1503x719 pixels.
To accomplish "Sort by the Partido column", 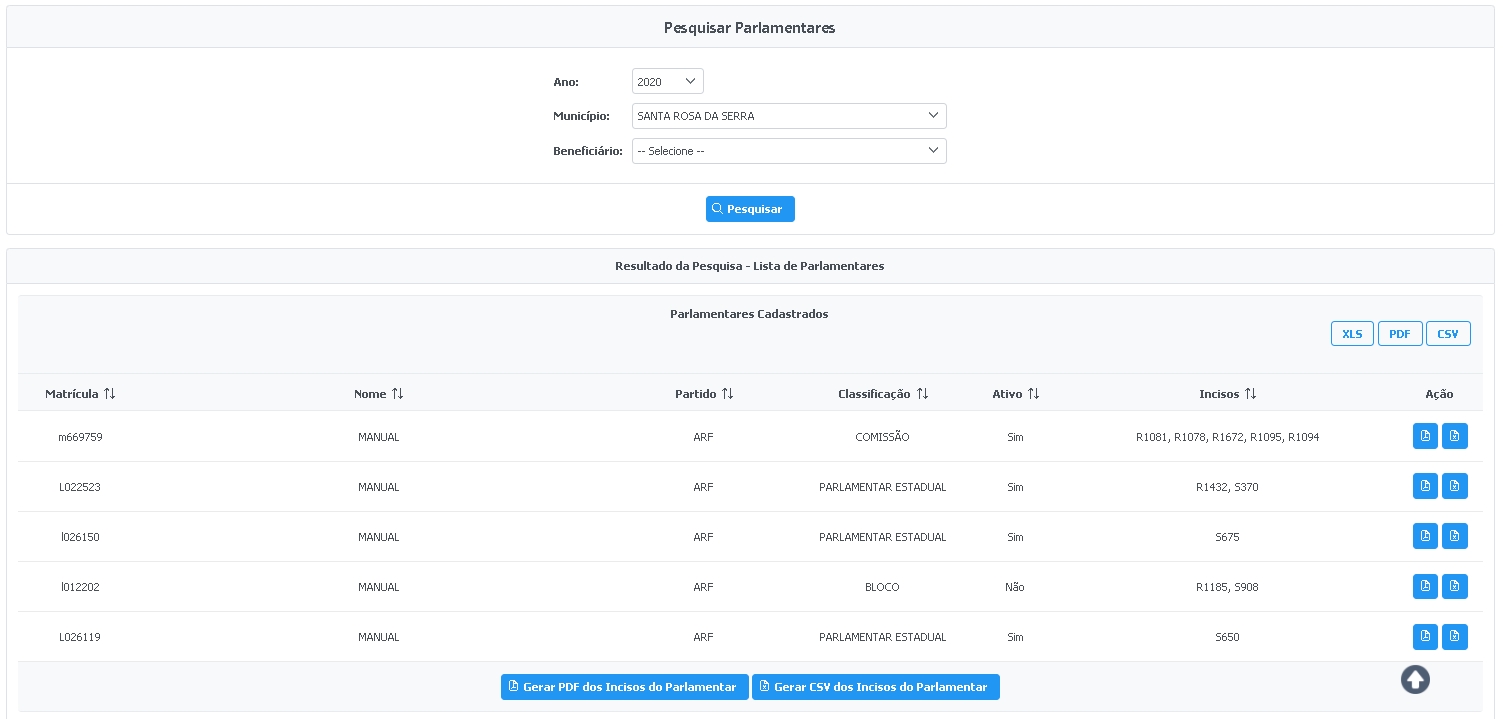I will coord(728,394).
